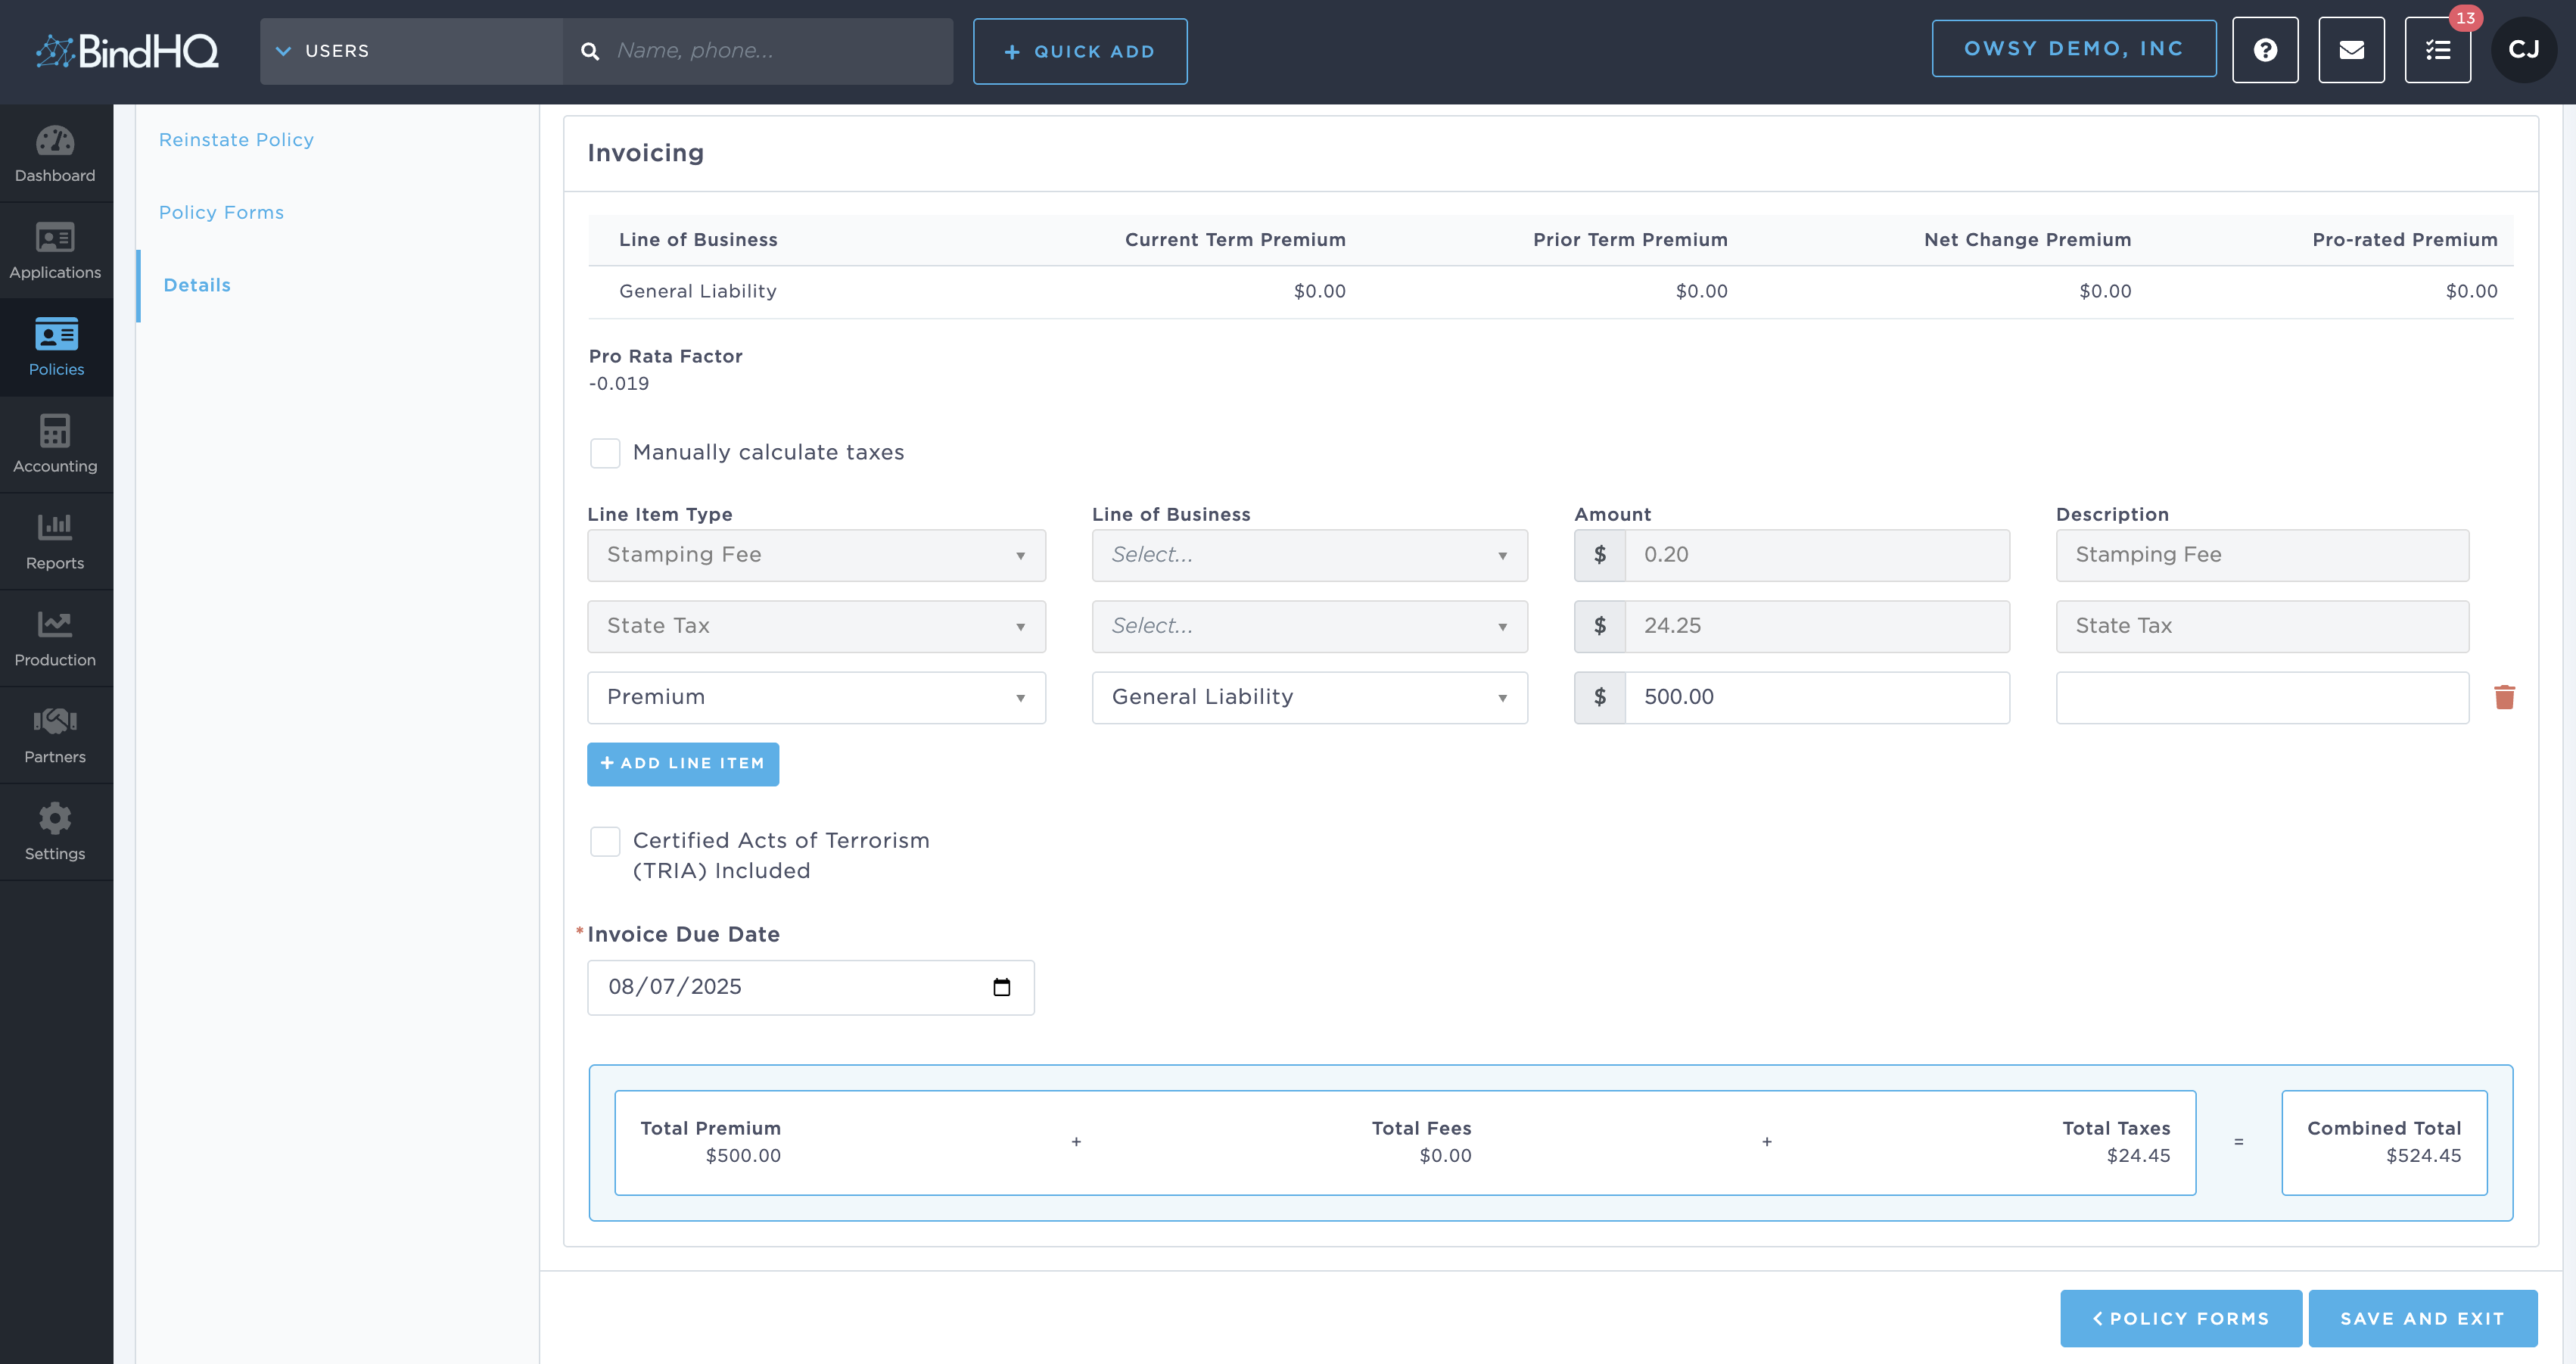Open General Liability line of business dropdown
2576x1364 pixels.
point(1309,697)
